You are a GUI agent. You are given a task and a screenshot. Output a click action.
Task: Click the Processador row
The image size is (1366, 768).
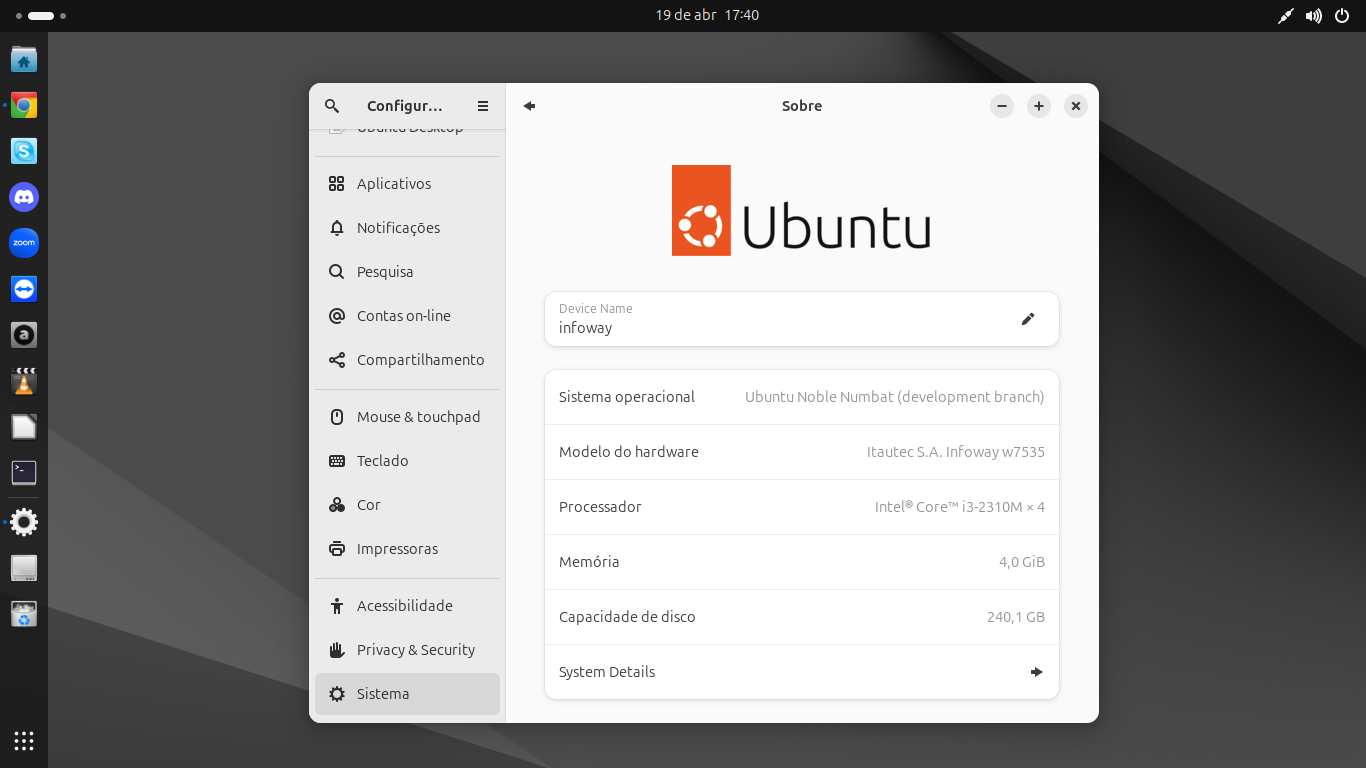802,507
